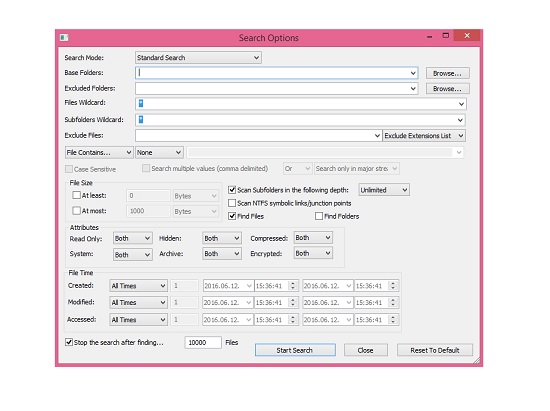This screenshot has width=550, height=411.
Task: Uncheck Stop the search after finding
Action: [x=69, y=342]
